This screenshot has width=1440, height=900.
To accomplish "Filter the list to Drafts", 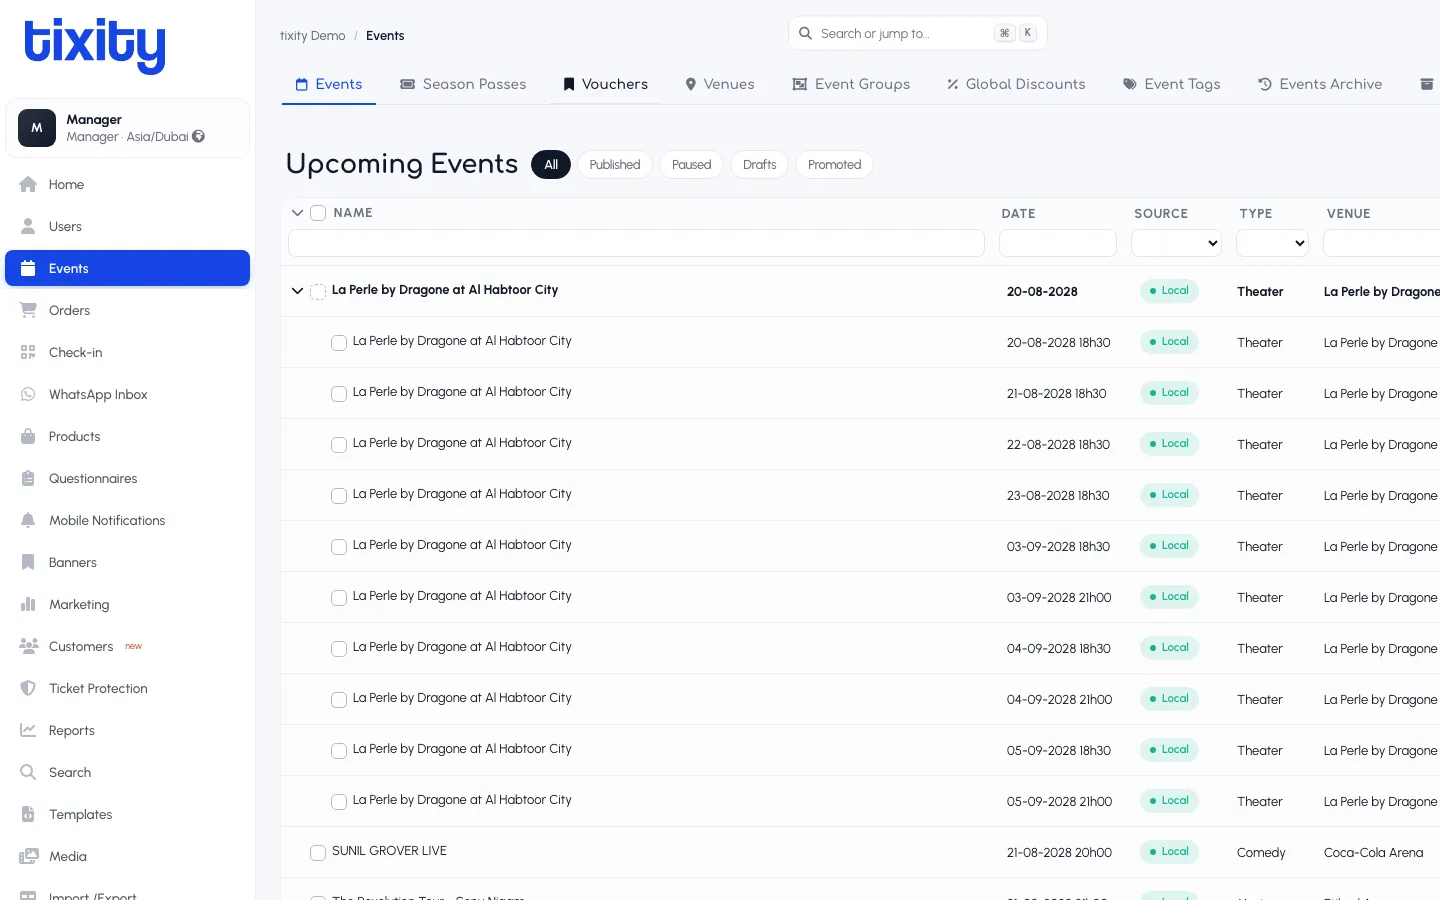I will pyautogui.click(x=760, y=165).
